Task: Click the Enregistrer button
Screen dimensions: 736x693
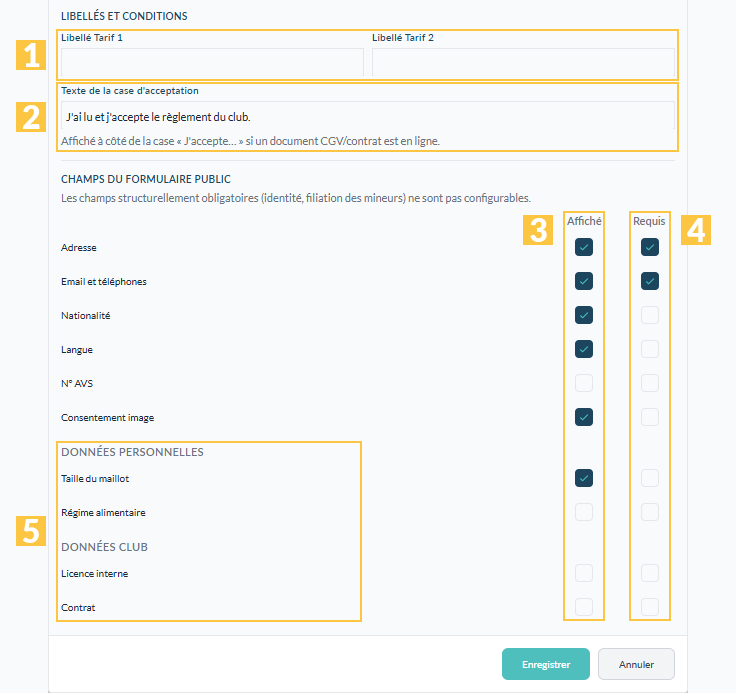Action: (545, 664)
